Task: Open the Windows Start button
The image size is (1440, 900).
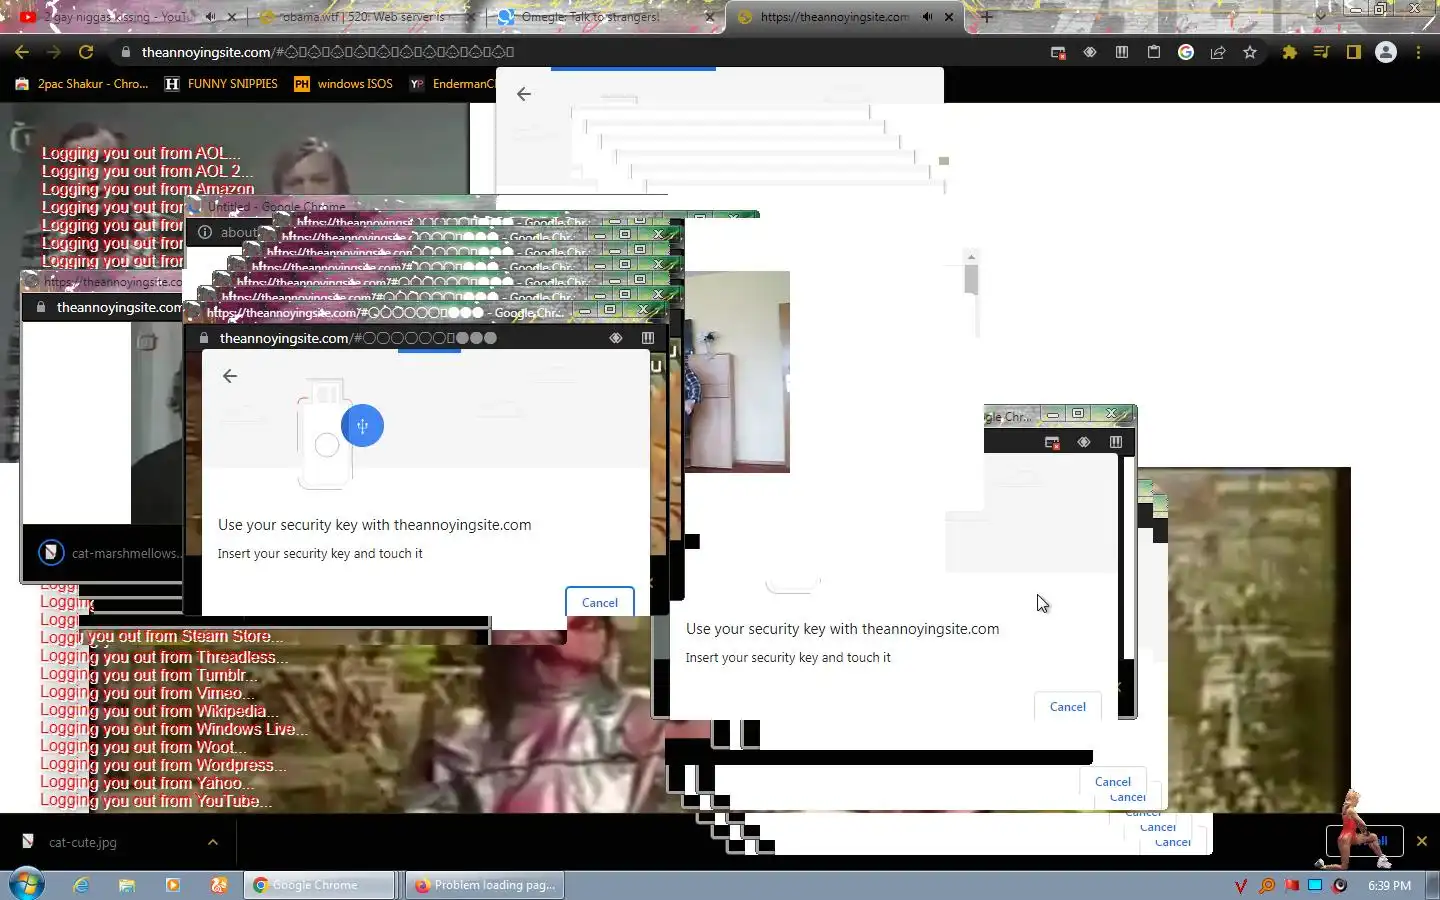Action: point(27,885)
